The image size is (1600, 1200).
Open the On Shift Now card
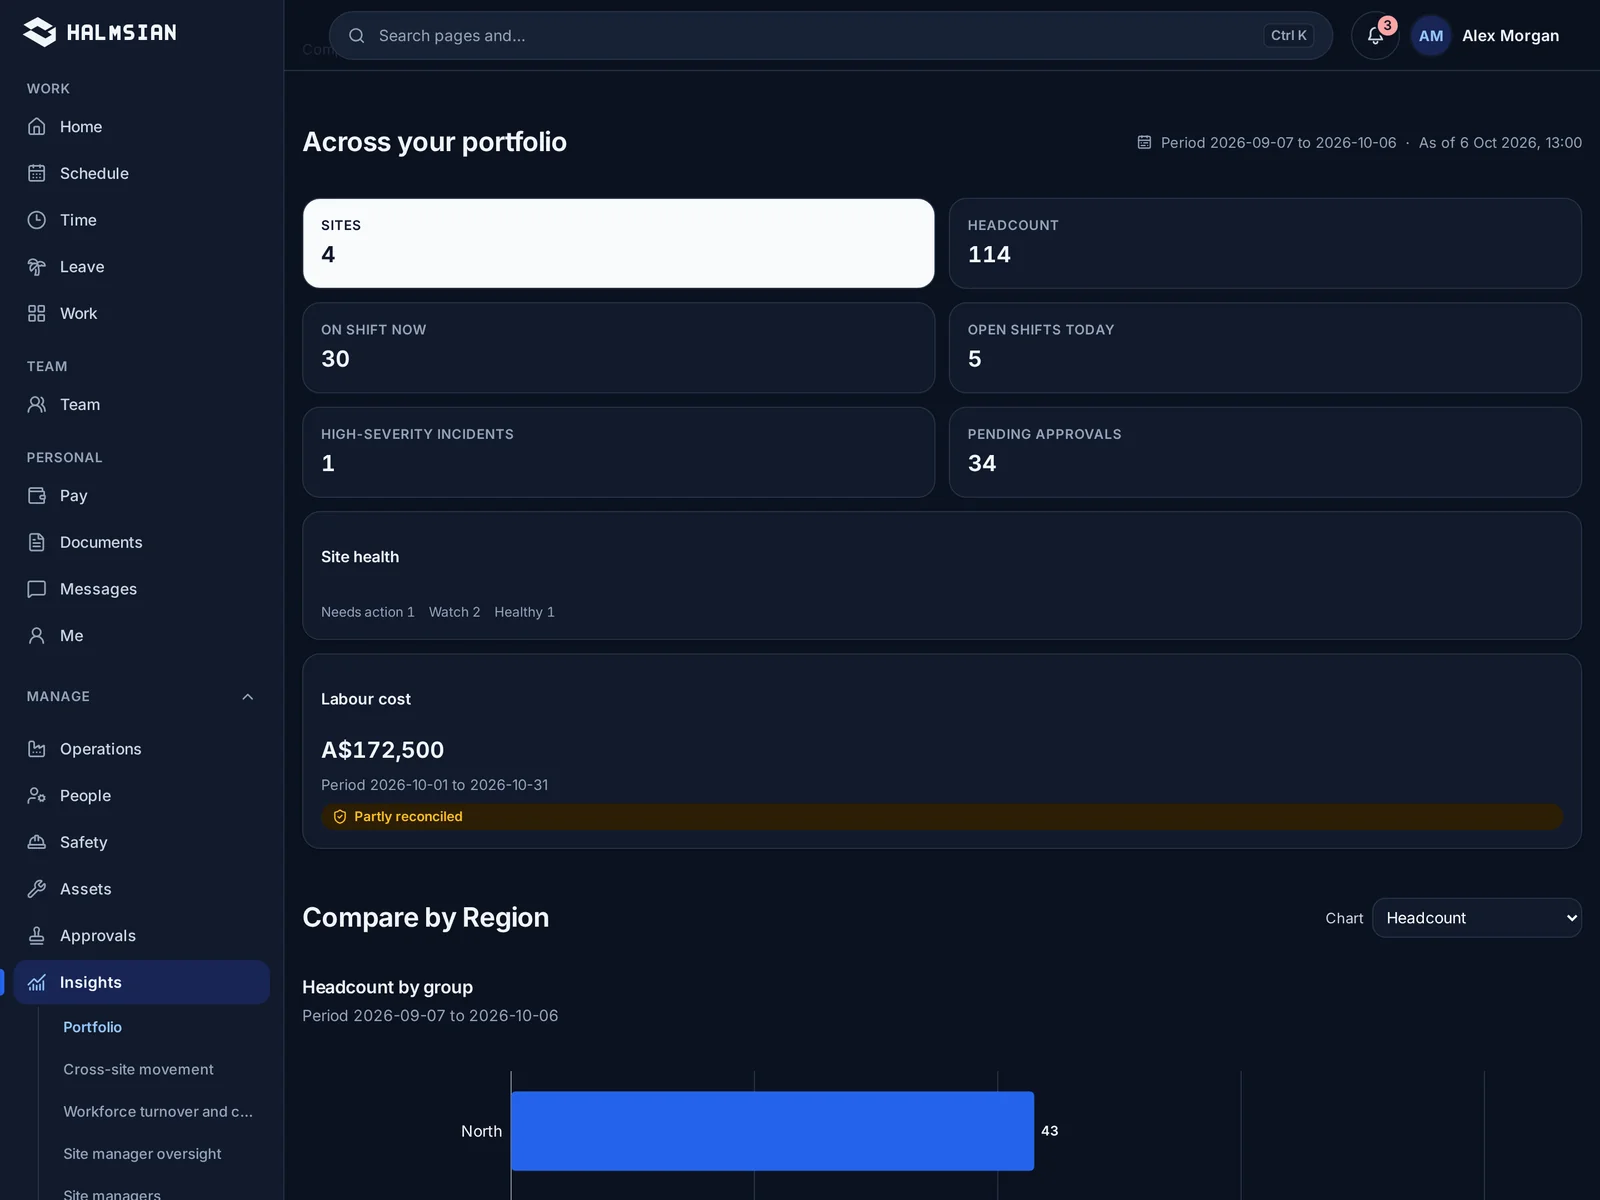click(619, 348)
